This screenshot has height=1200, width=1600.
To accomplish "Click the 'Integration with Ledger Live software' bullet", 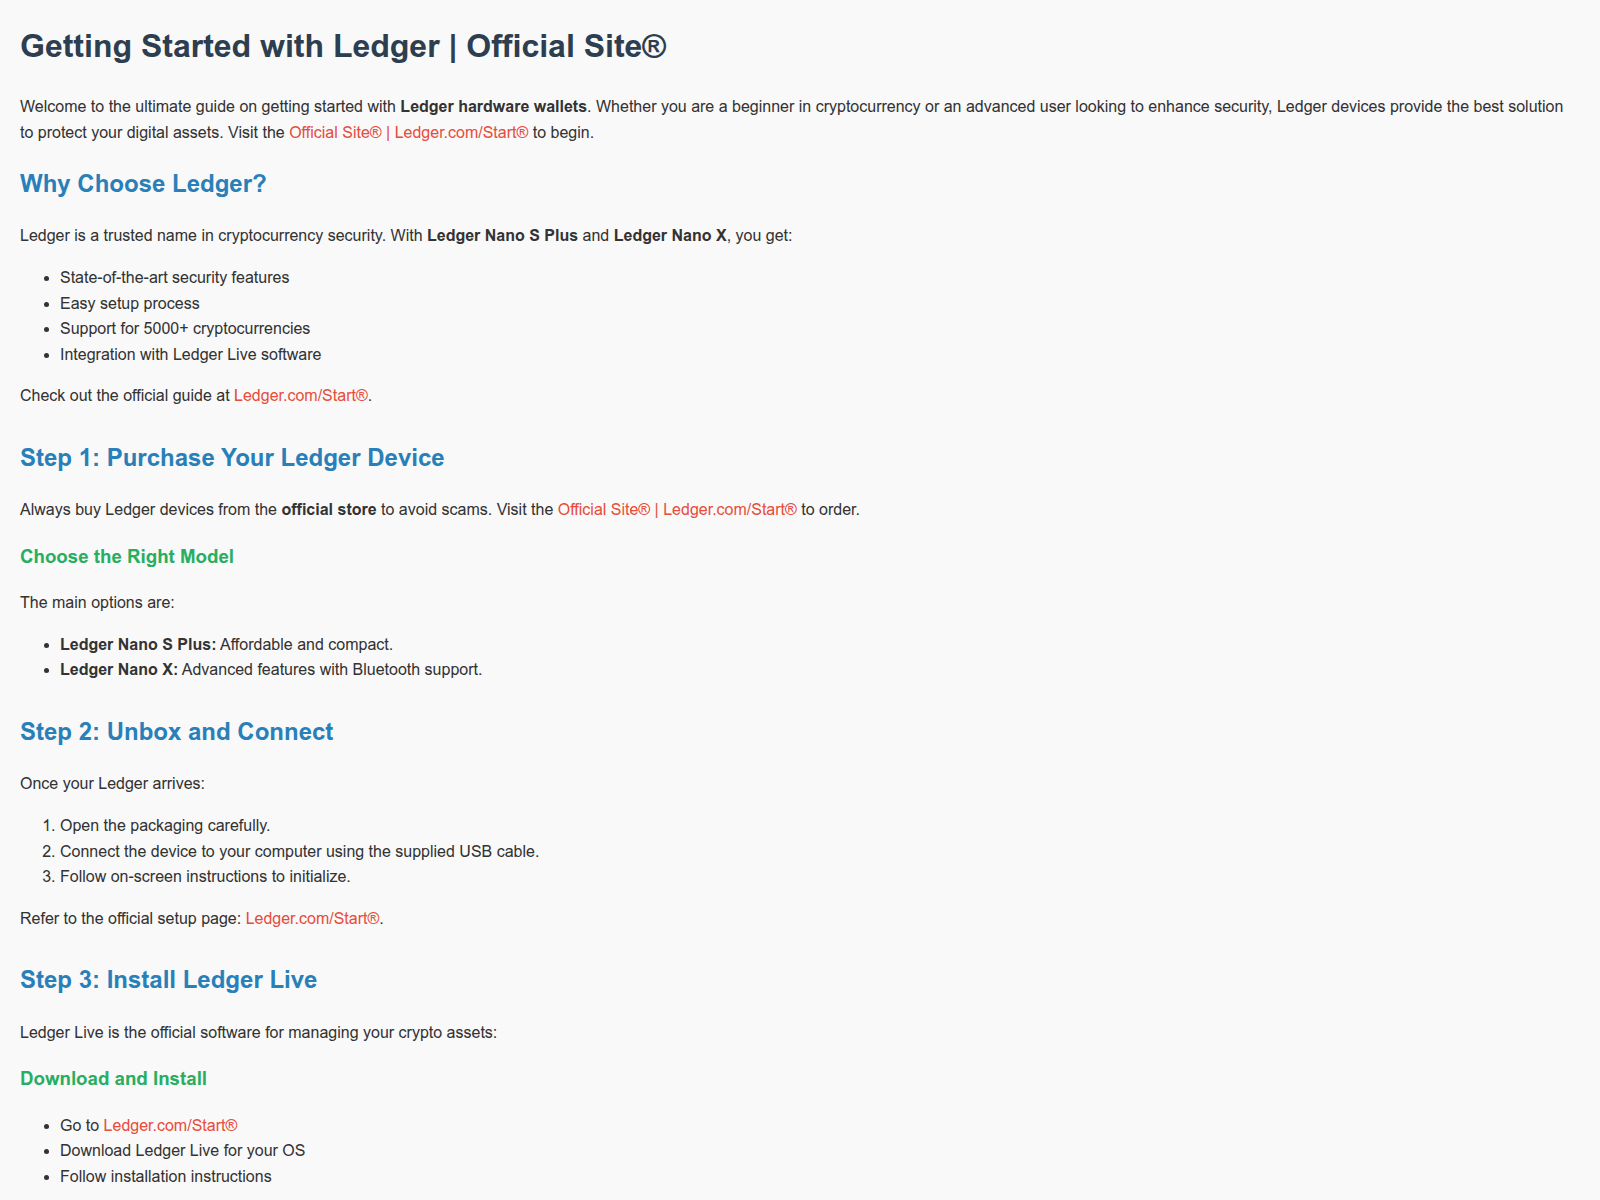I will click(x=190, y=354).
